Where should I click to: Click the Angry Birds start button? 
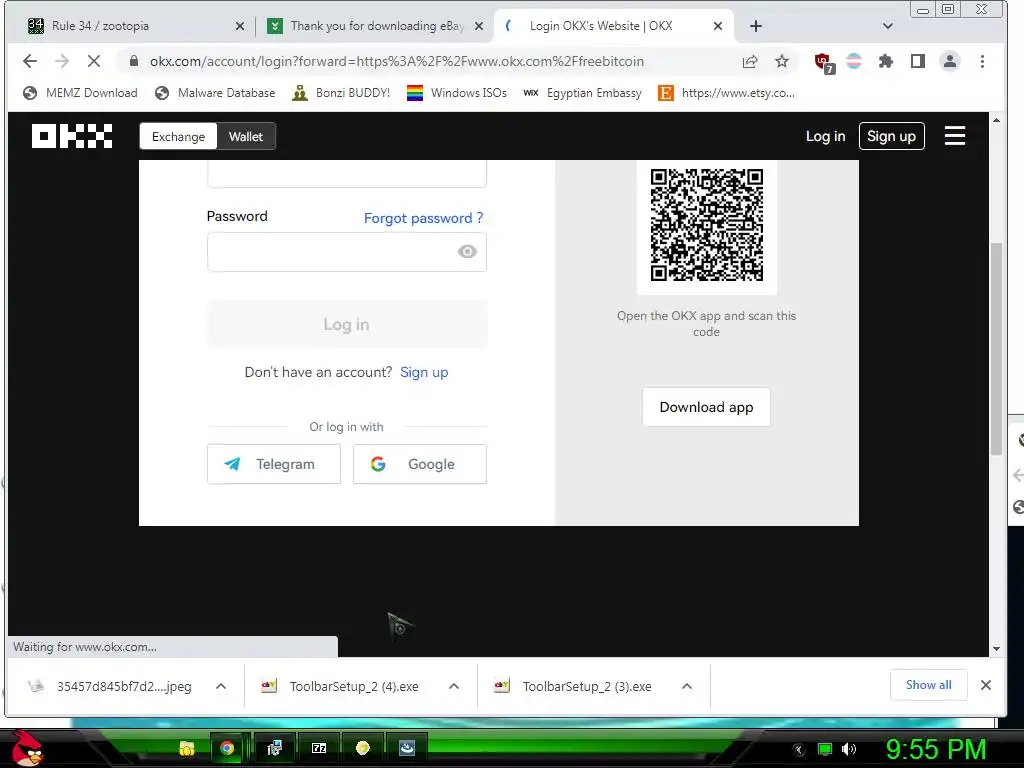point(27,748)
